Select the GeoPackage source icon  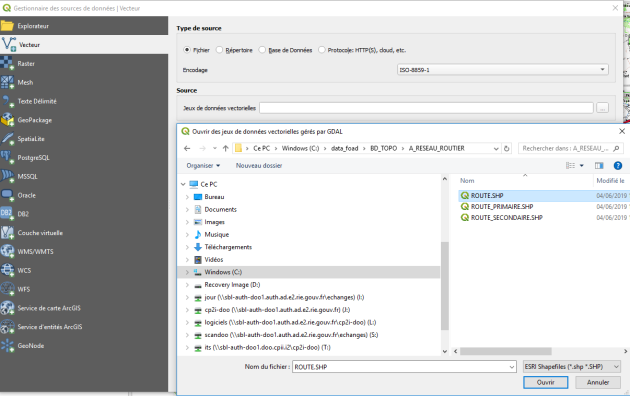click(7, 120)
